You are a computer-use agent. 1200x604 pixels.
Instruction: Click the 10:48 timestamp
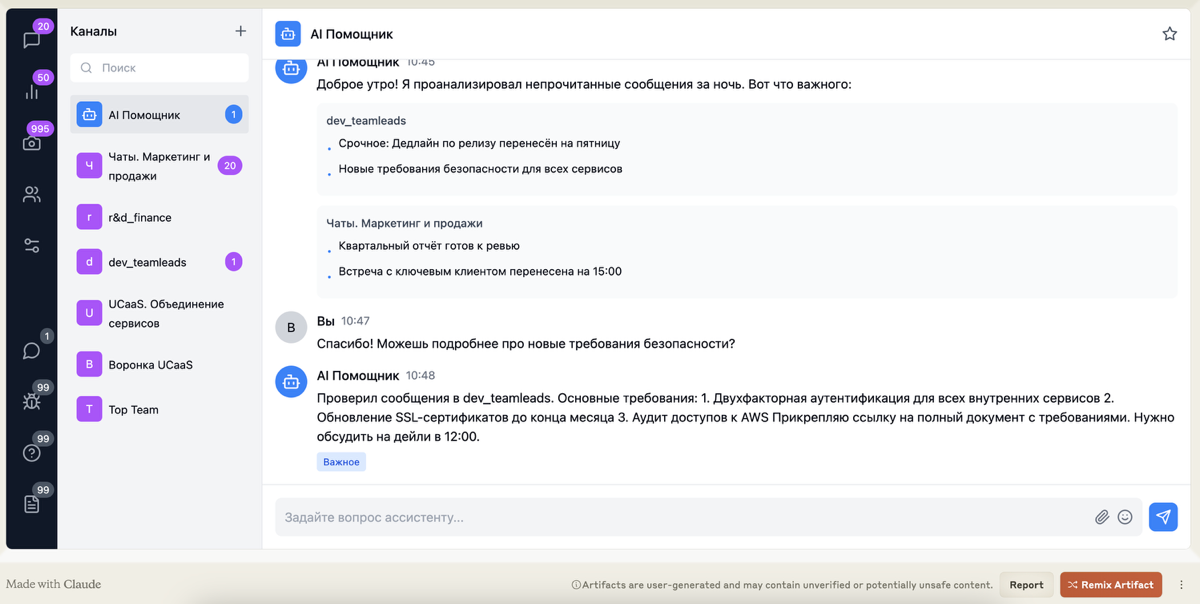pos(420,376)
